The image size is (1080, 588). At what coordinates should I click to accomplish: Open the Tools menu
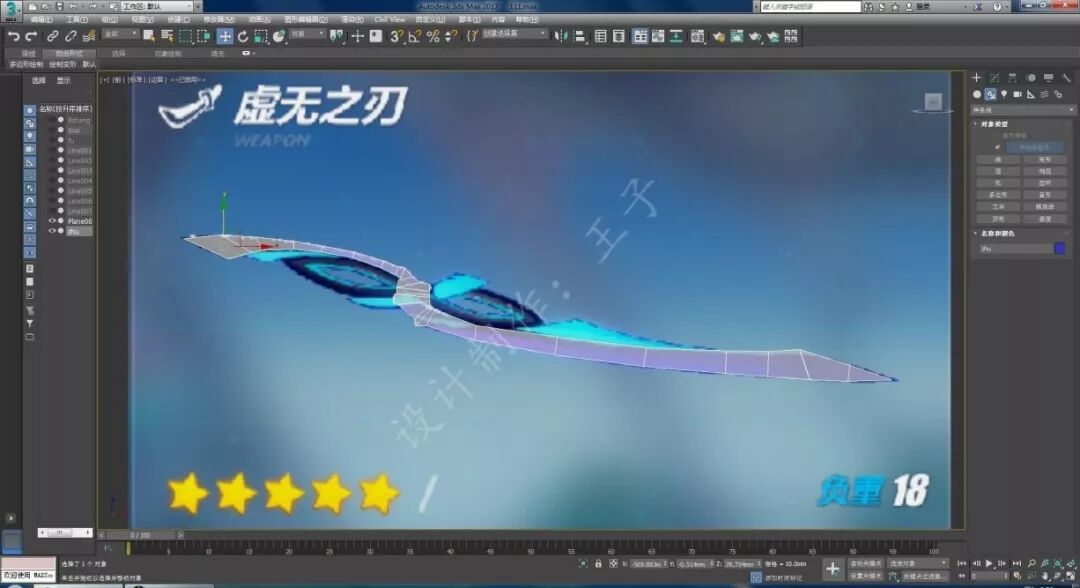pos(76,20)
